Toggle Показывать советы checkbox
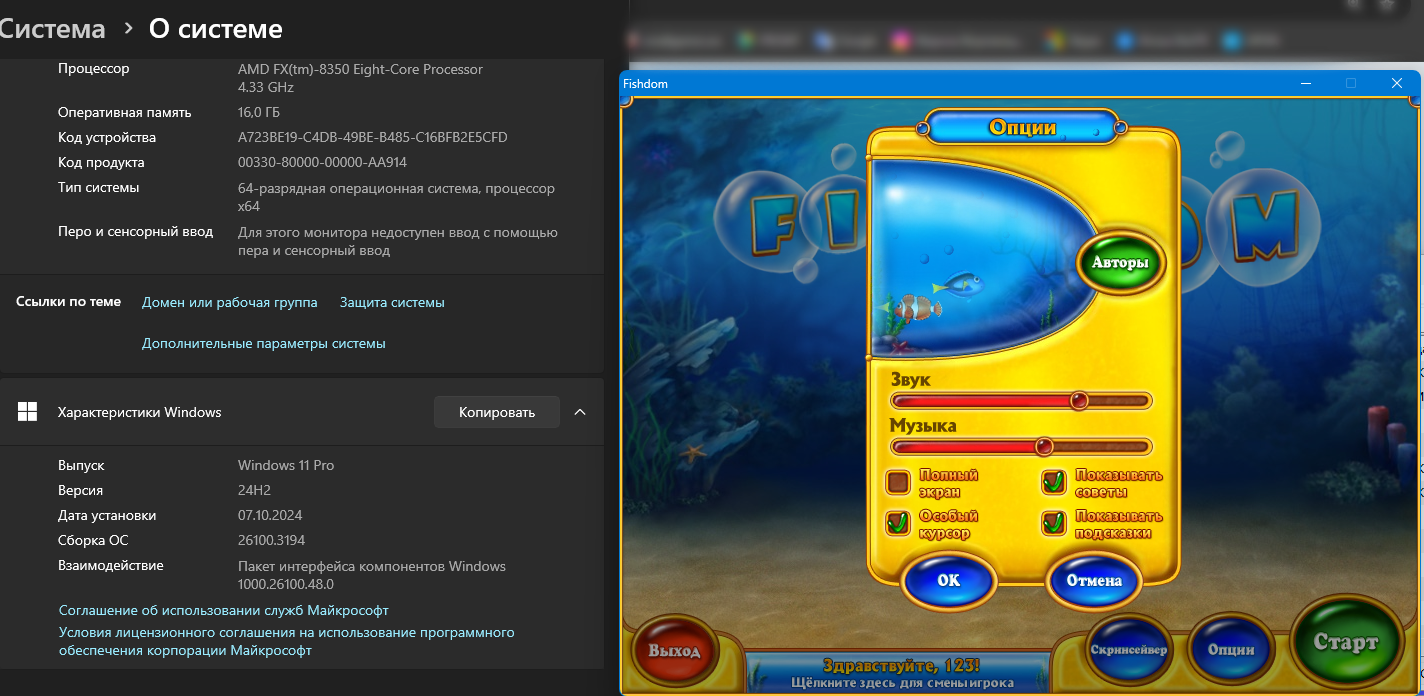The height and width of the screenshot is (696, 1424). point(1054,483)
